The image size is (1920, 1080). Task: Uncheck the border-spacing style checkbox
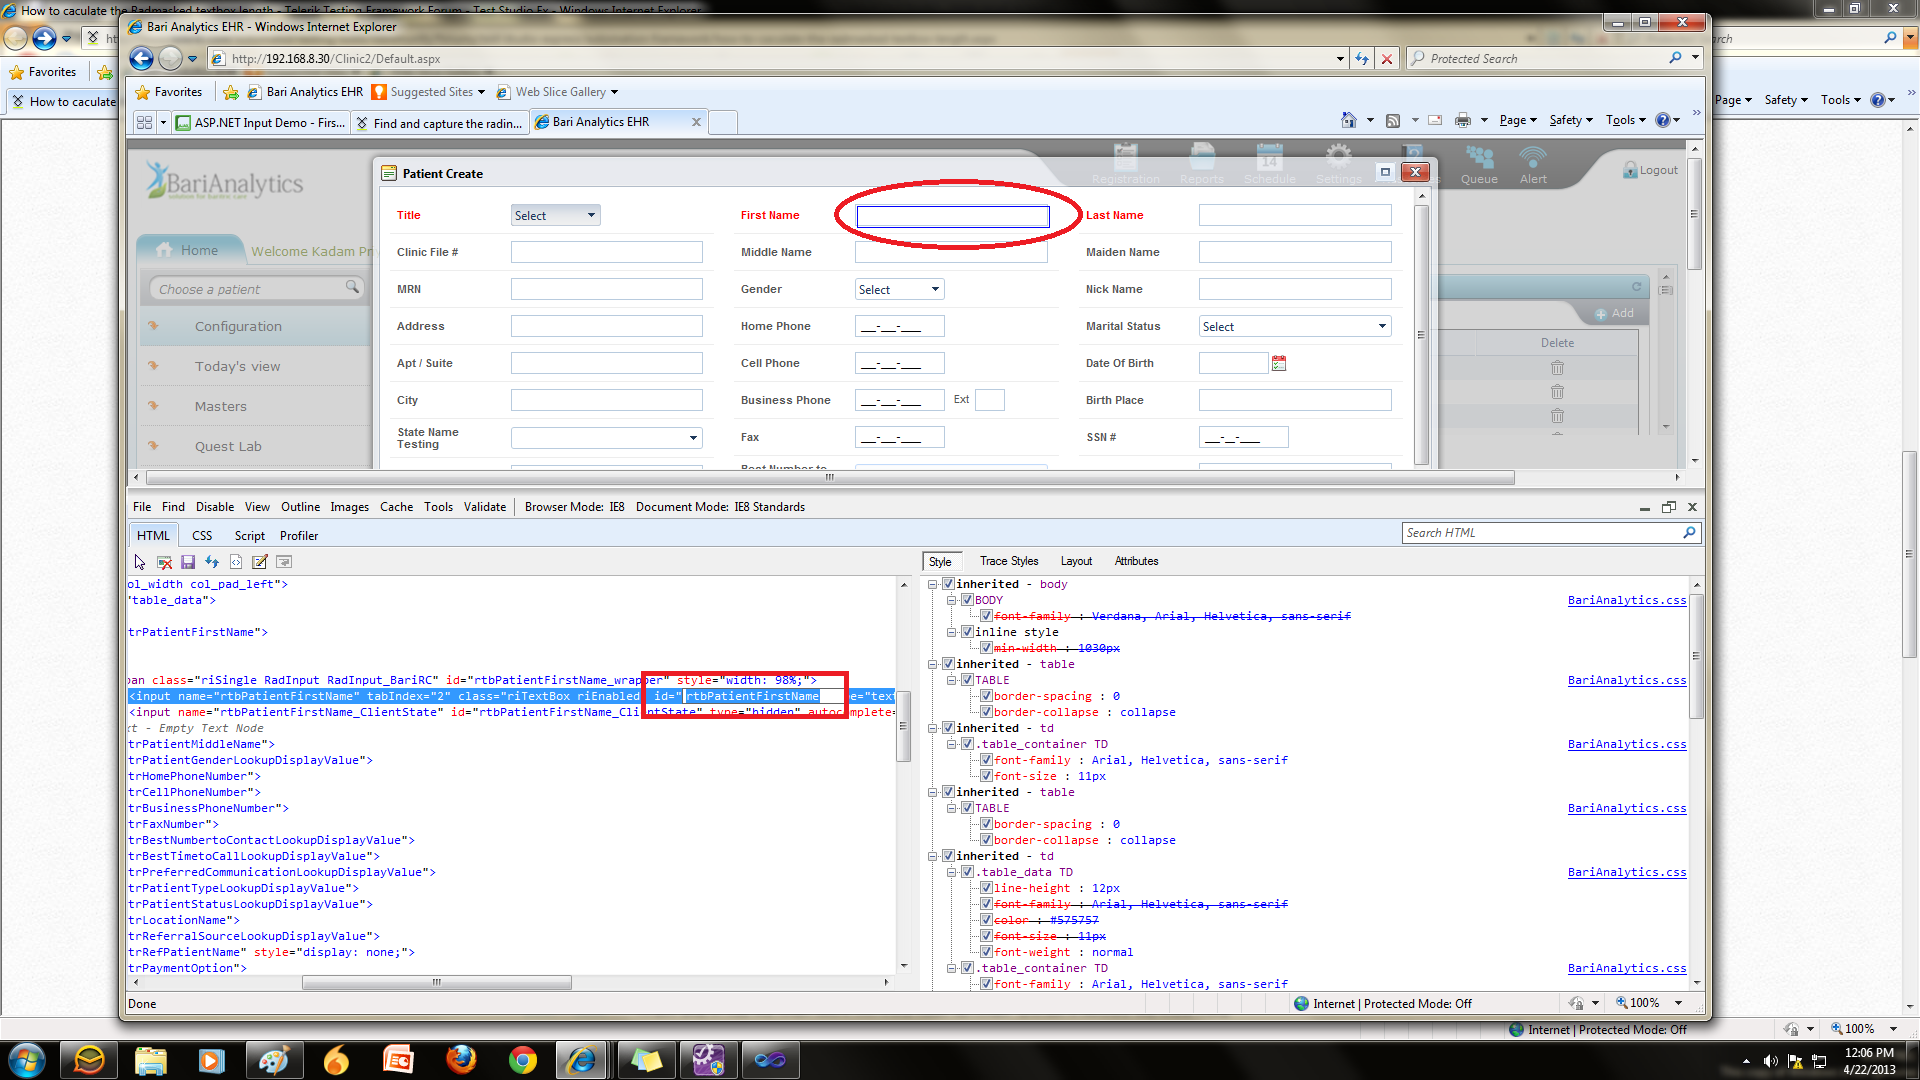pos(986,696)
